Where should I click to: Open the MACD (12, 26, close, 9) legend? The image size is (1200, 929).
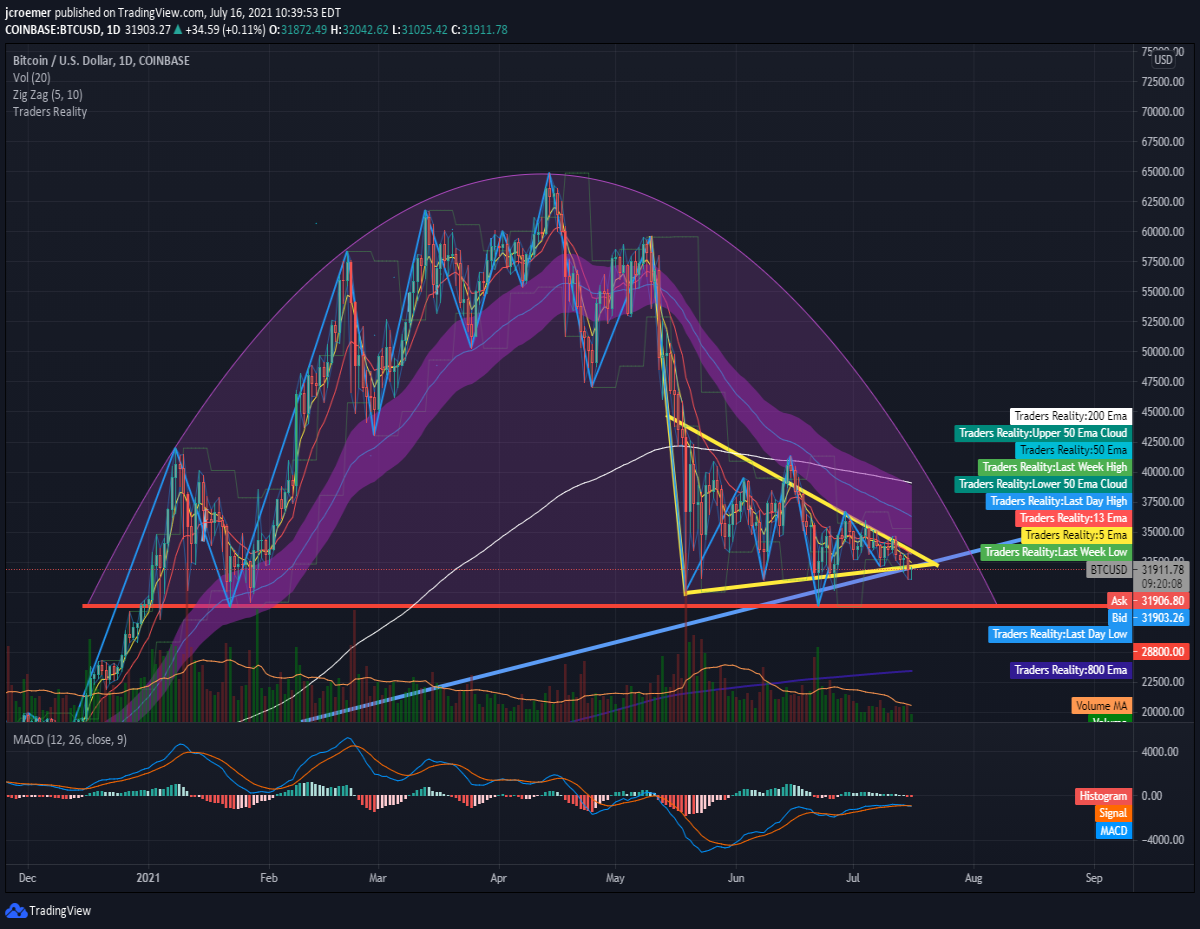click(x=69, y=739)
